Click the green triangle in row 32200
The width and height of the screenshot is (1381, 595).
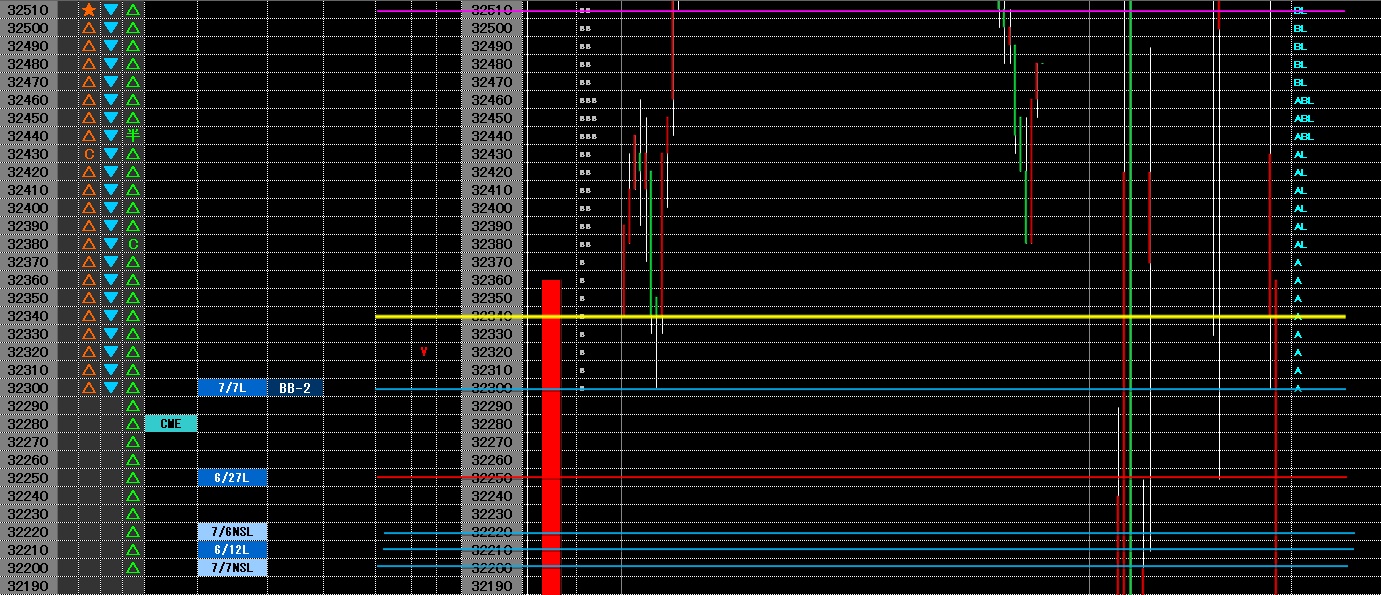click(133, 568)
